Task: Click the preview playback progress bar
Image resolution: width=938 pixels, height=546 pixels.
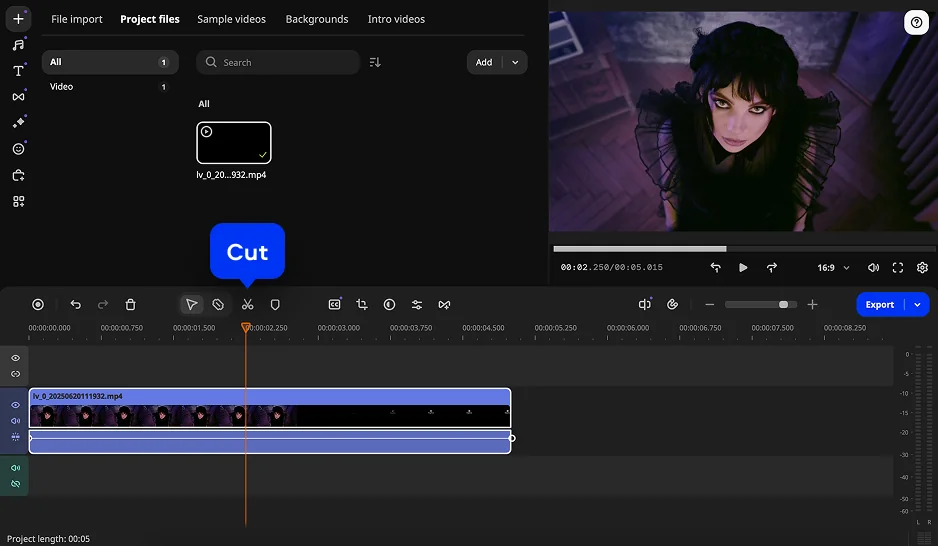Action: pyautogui.click(x=744, y=249)
